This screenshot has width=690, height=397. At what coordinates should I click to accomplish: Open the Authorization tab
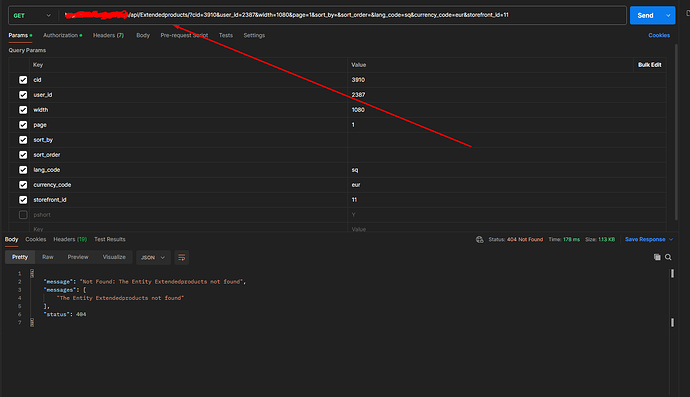(x=61, y=35)
